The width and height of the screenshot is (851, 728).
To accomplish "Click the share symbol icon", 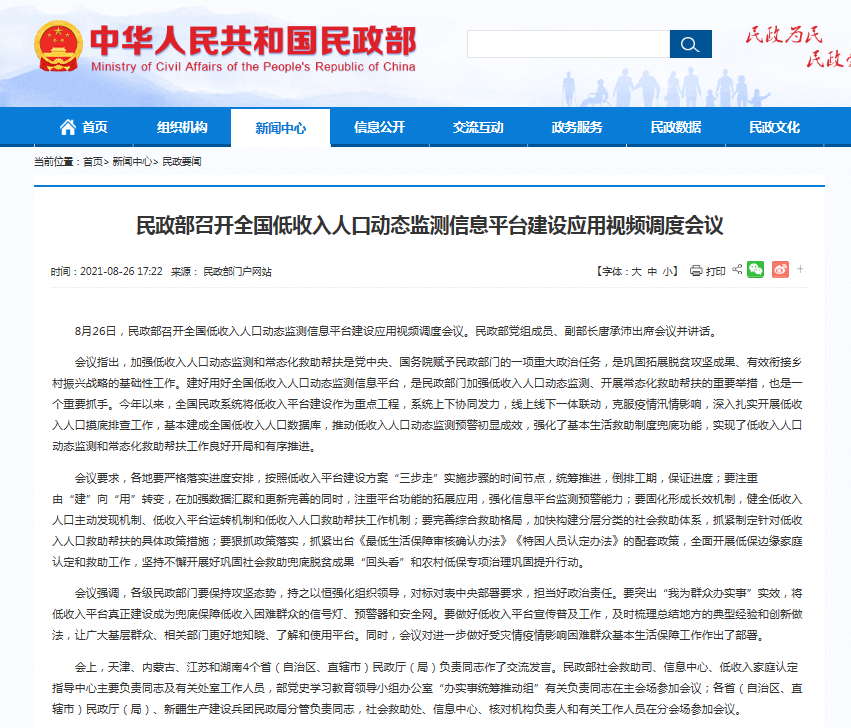I will click(737, 270).
